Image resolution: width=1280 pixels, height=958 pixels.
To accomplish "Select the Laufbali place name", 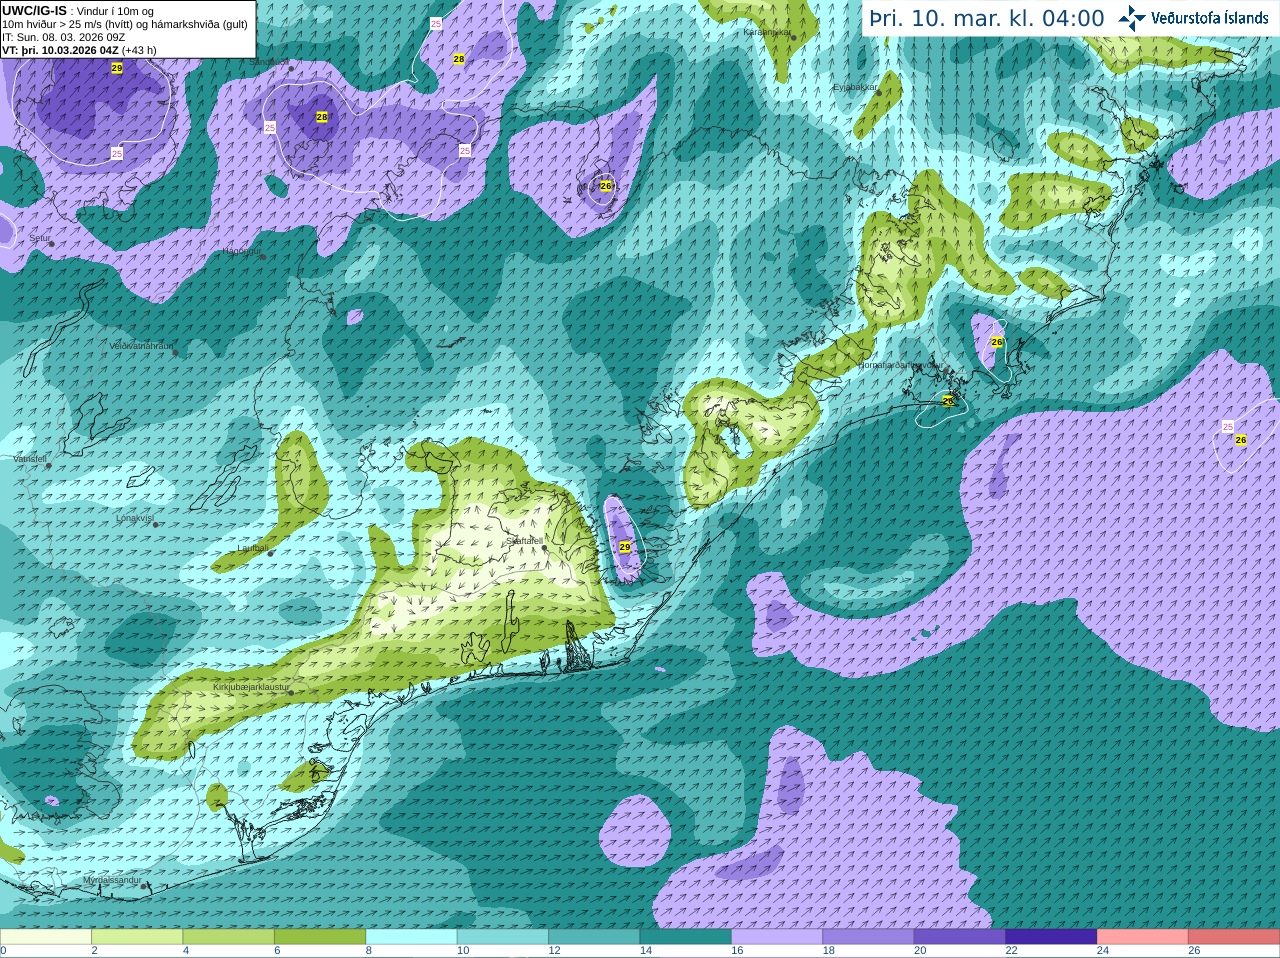I will click(x=253, y=548).
